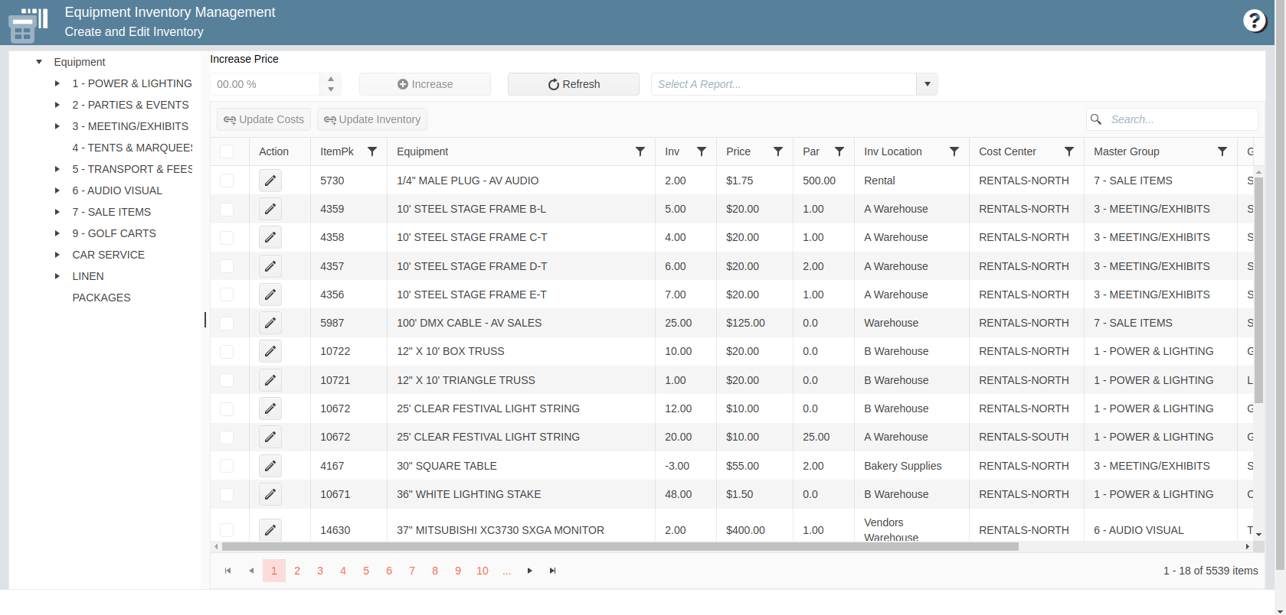Expand the 2 - PARTIES & EVENTS tree node

pyautogui.click(x=57, y=105)
